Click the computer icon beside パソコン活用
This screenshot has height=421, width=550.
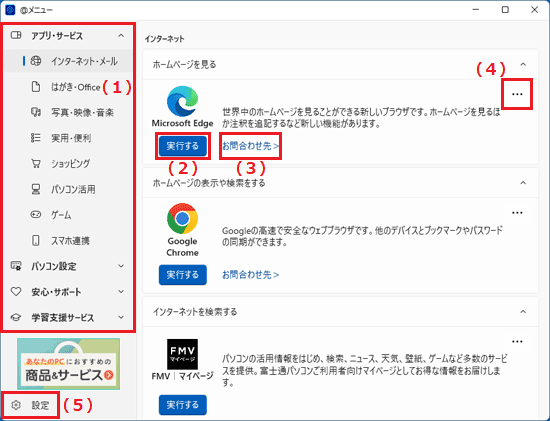pyautogui.click(x=36, y=189)
